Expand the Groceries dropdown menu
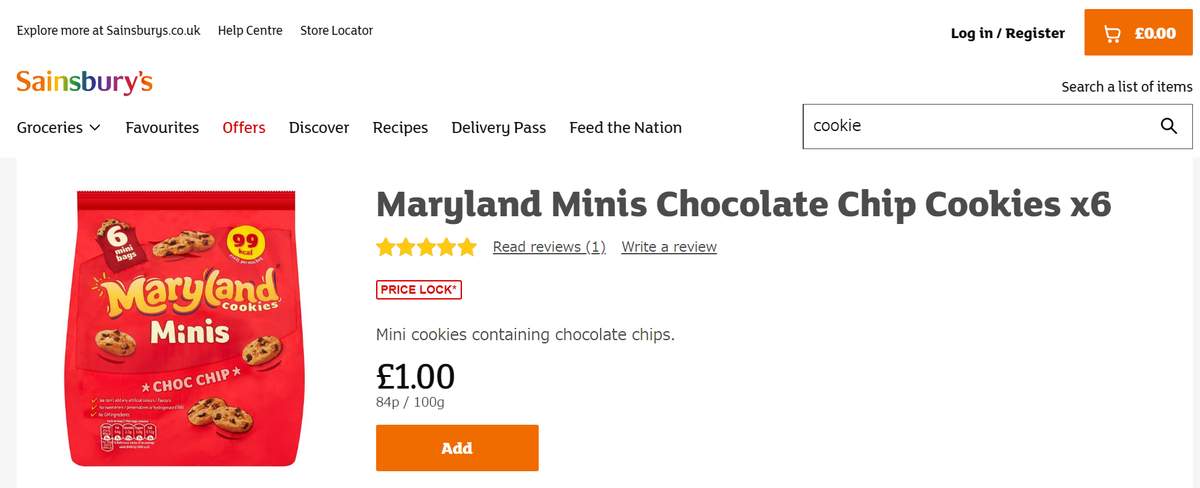This screenshot has height=488, width=1200. pos(59,128)
